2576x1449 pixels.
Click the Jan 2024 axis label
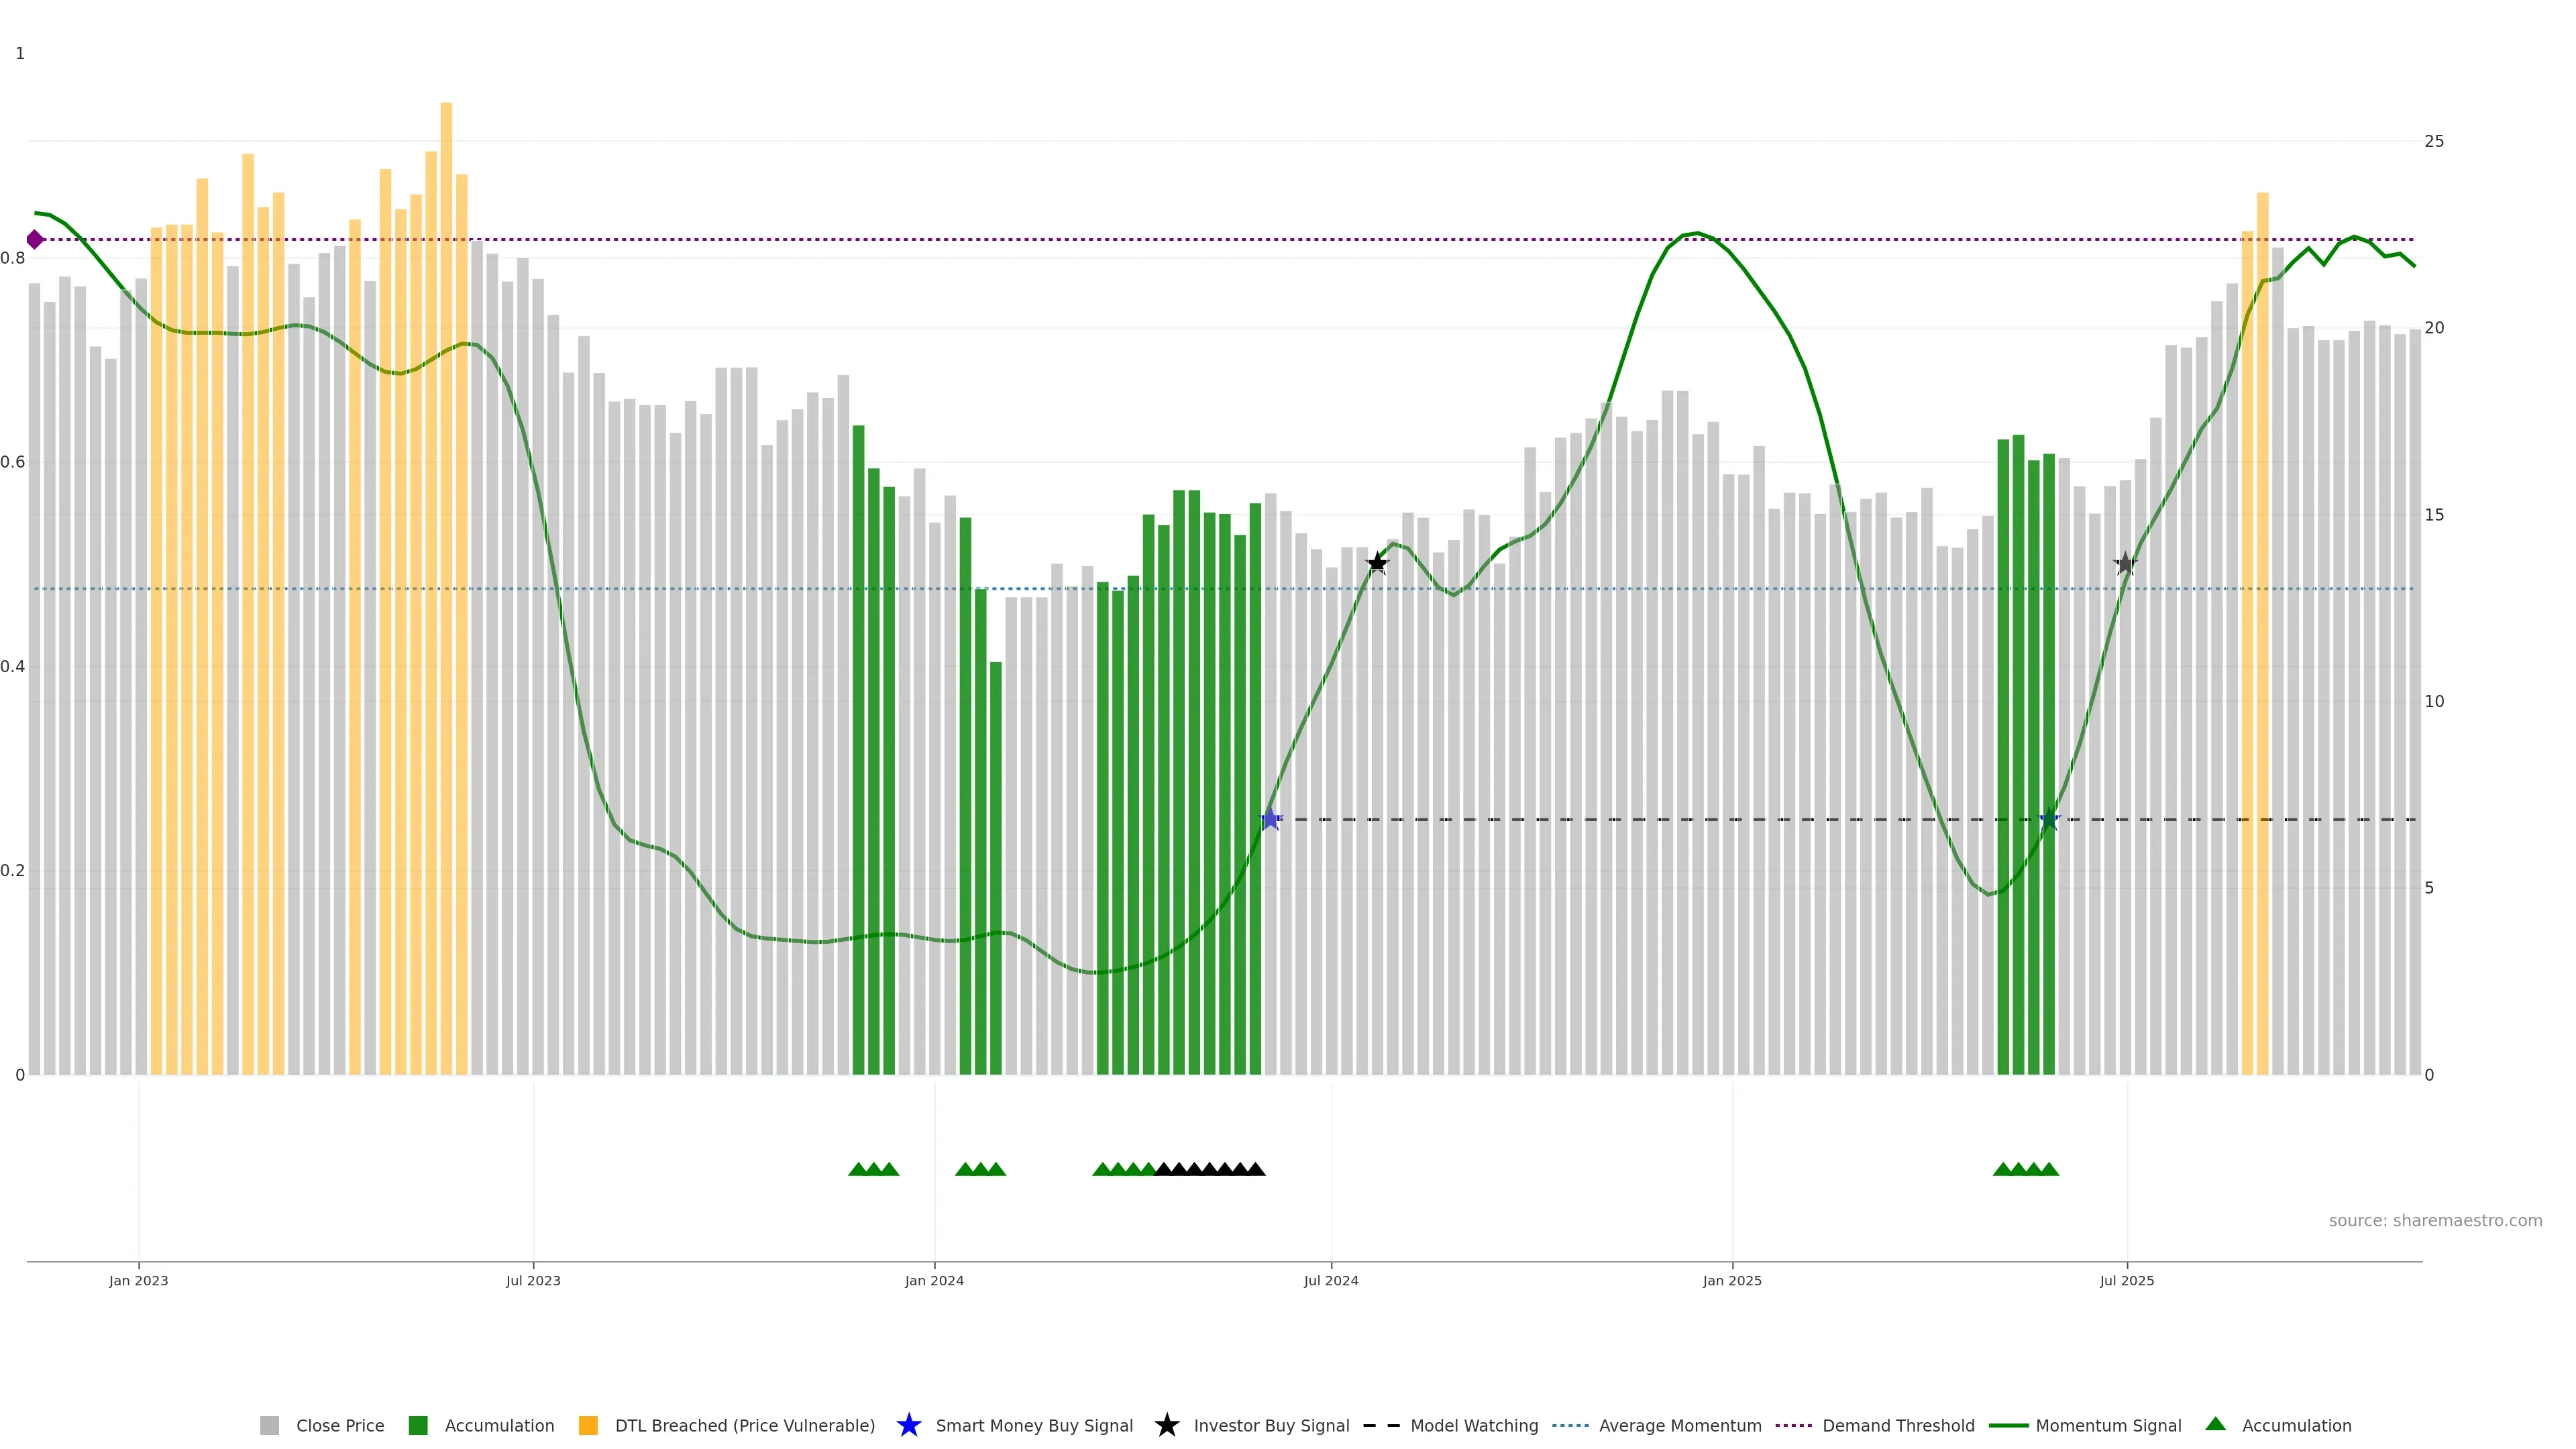[934, 1281]
